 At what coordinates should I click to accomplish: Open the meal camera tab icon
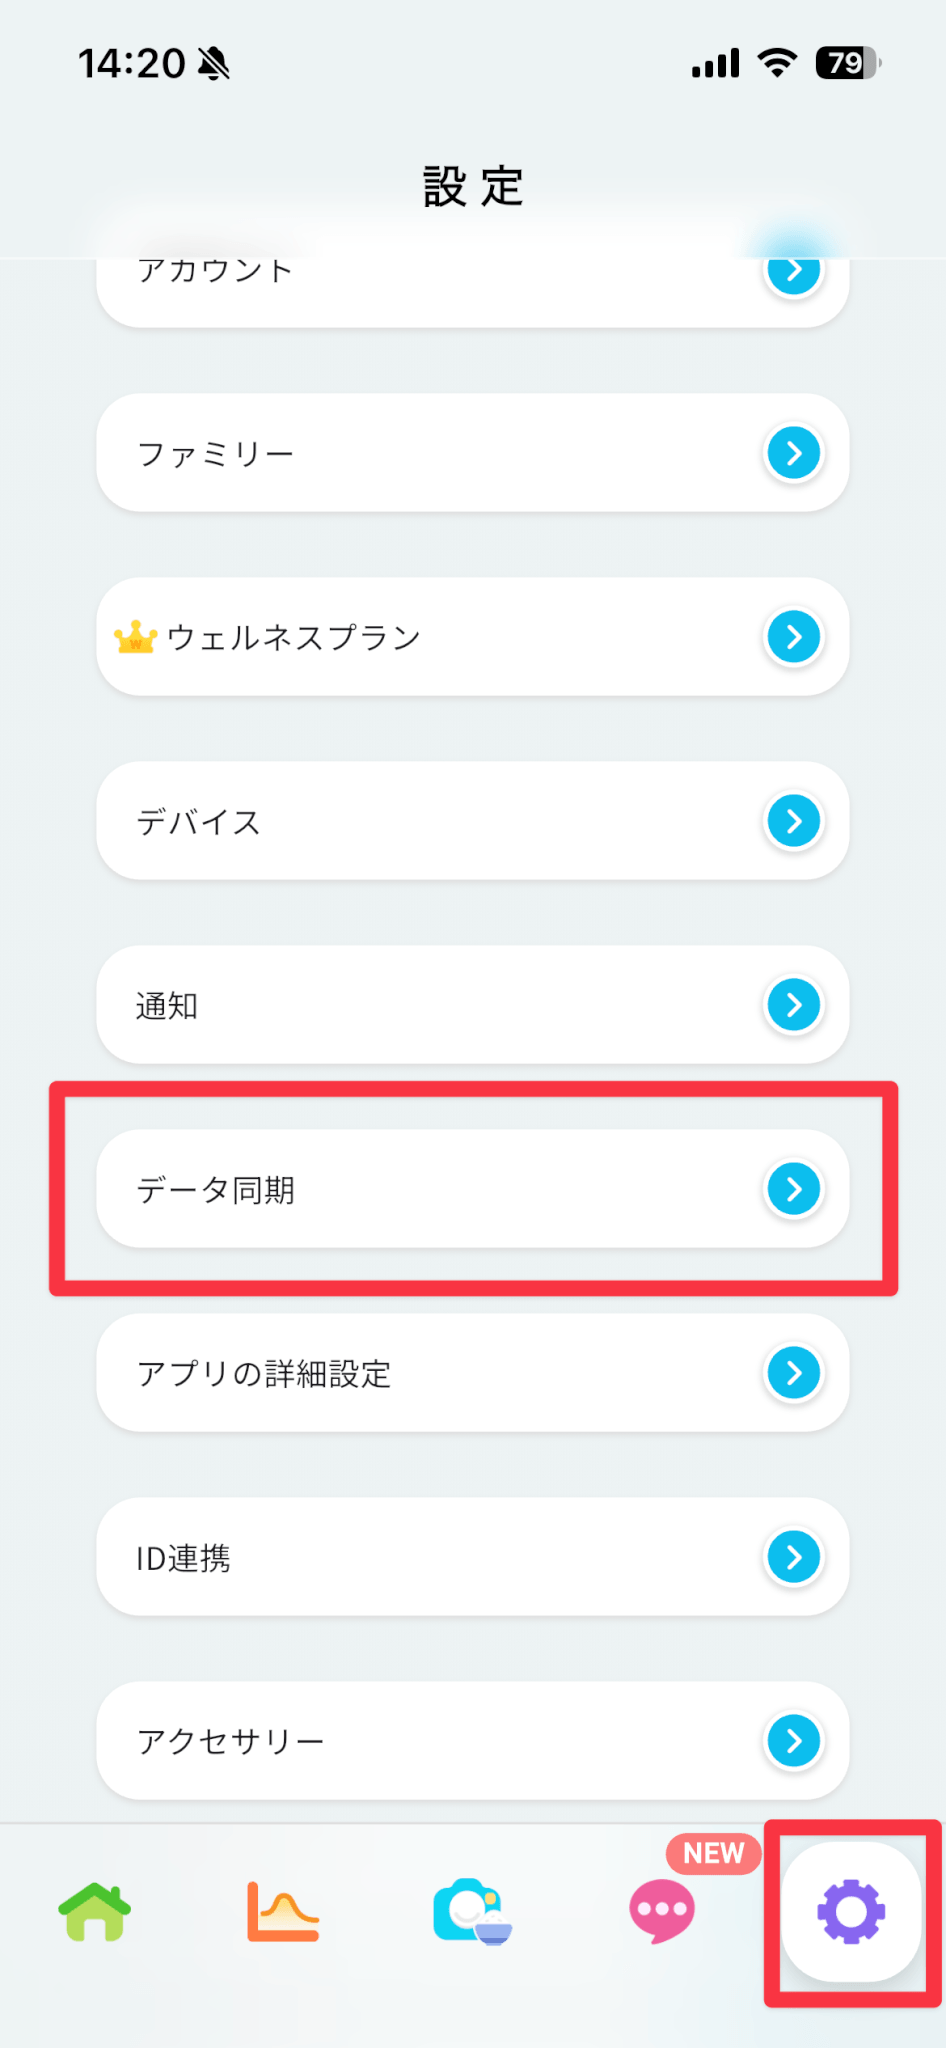pos(472,1911)
